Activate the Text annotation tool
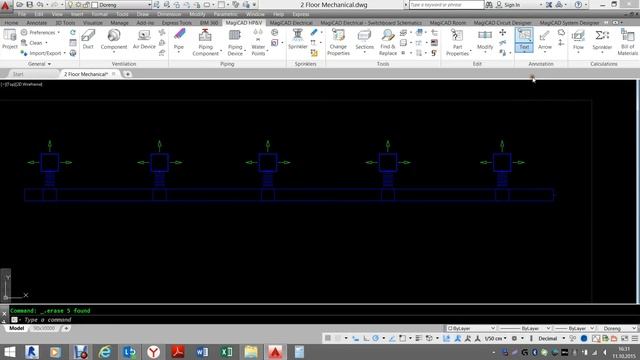 click(x=524, y=40)
